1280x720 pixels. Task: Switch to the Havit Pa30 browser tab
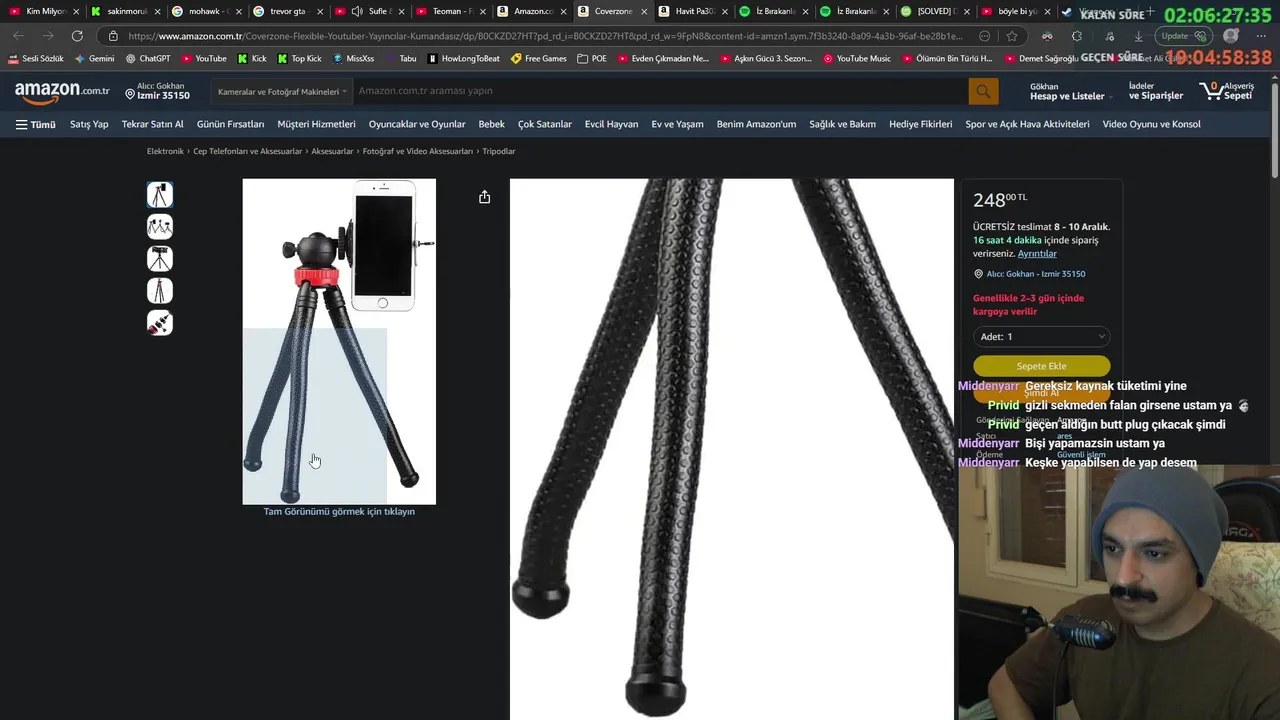(x=695, y=11)
